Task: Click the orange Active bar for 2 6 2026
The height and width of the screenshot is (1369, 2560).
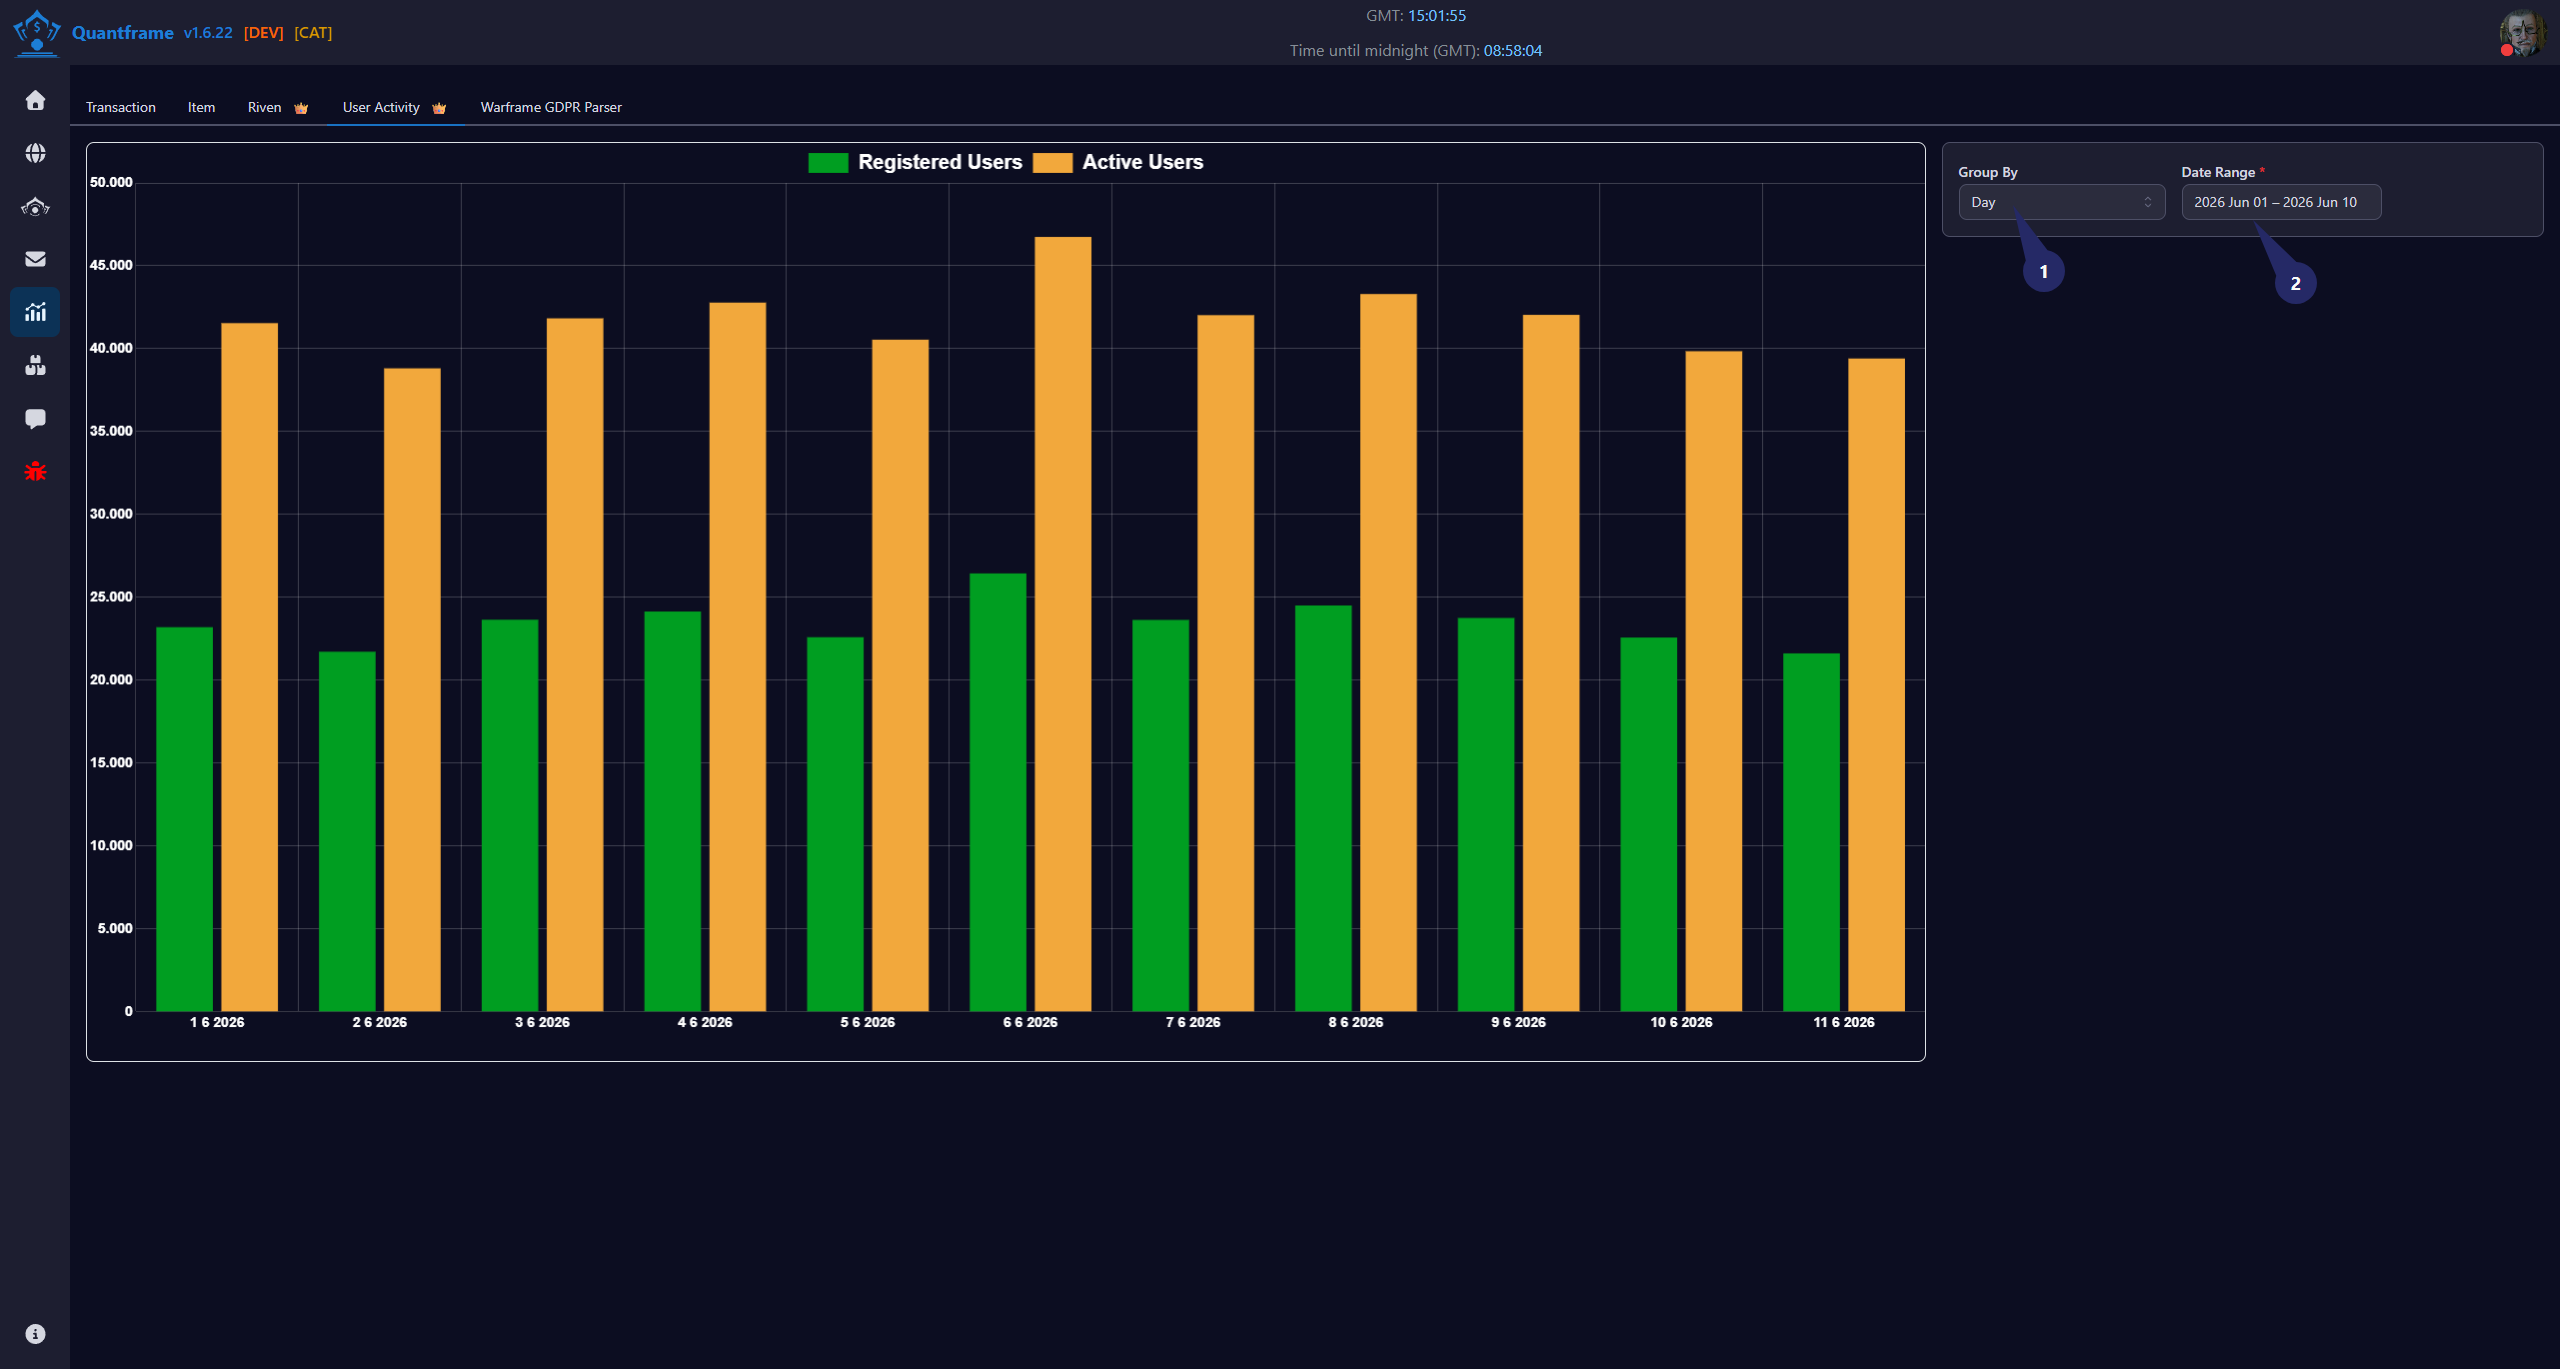Action: click(x=412, y=690)
